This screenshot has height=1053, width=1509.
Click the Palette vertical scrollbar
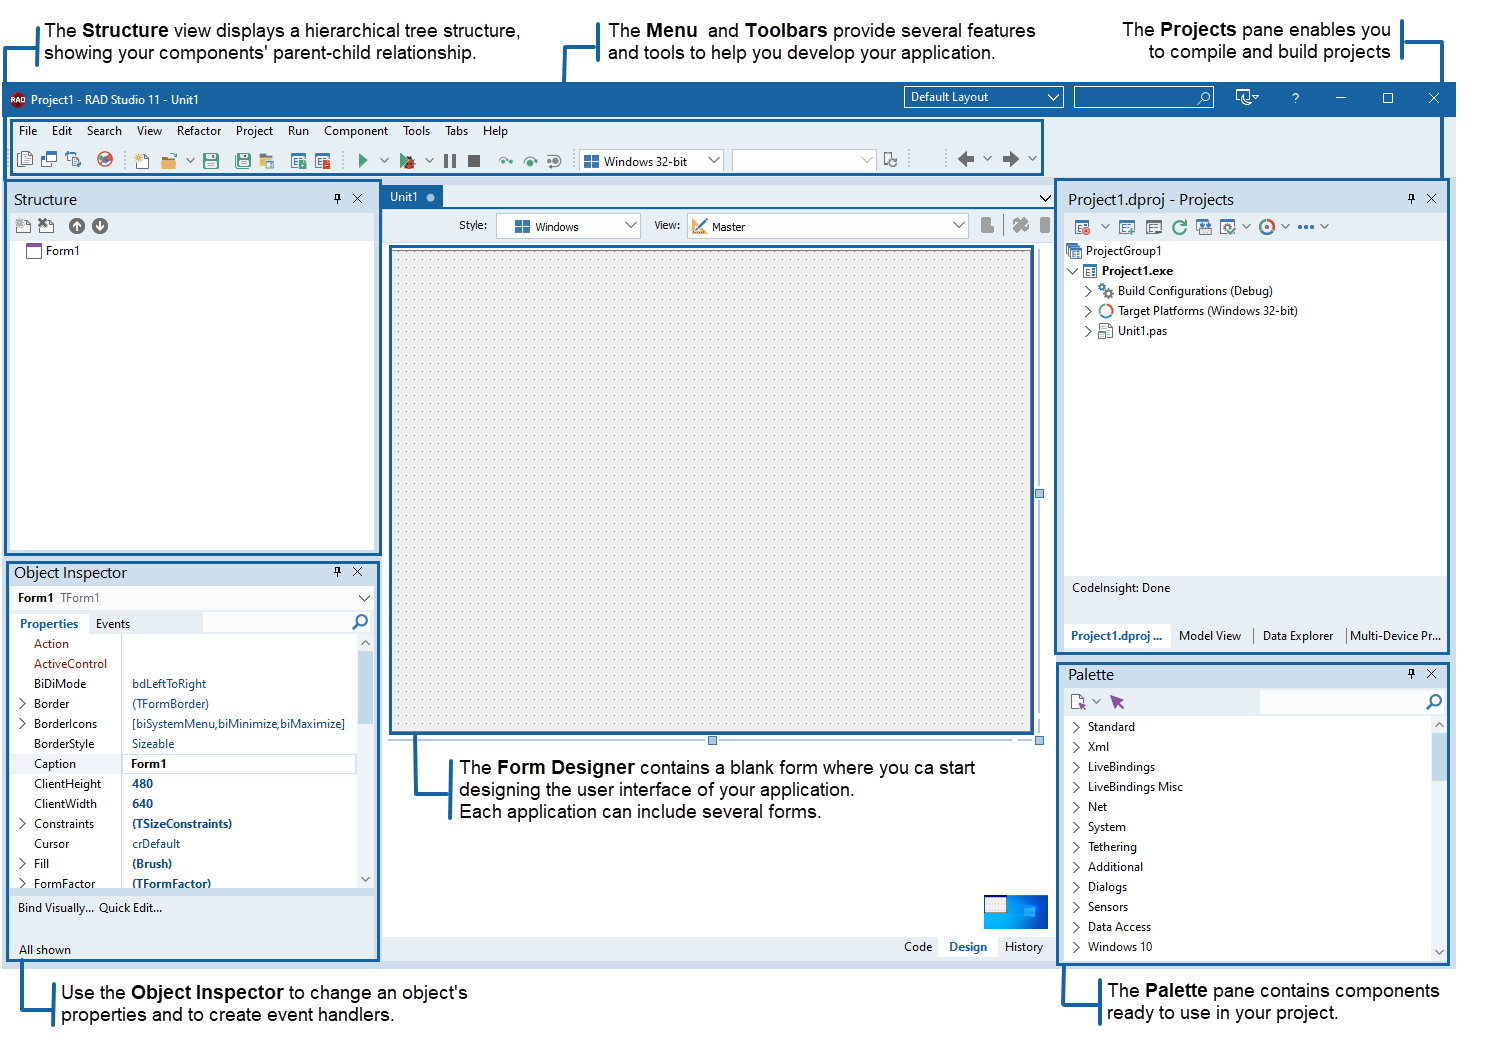click(1439, 837)
